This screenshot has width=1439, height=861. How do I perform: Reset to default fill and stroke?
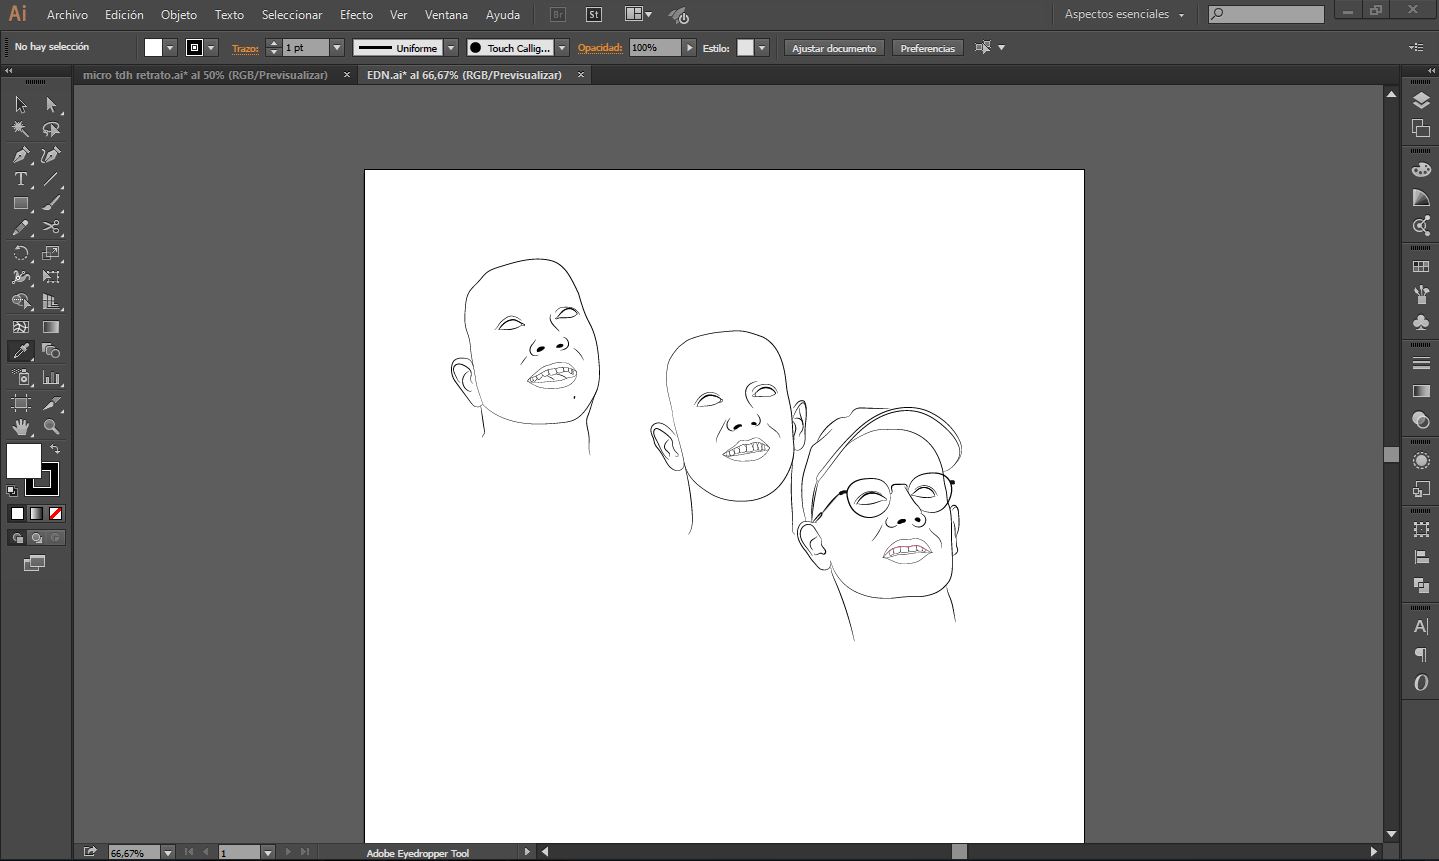pyautogui.click(x=12, y=491)
